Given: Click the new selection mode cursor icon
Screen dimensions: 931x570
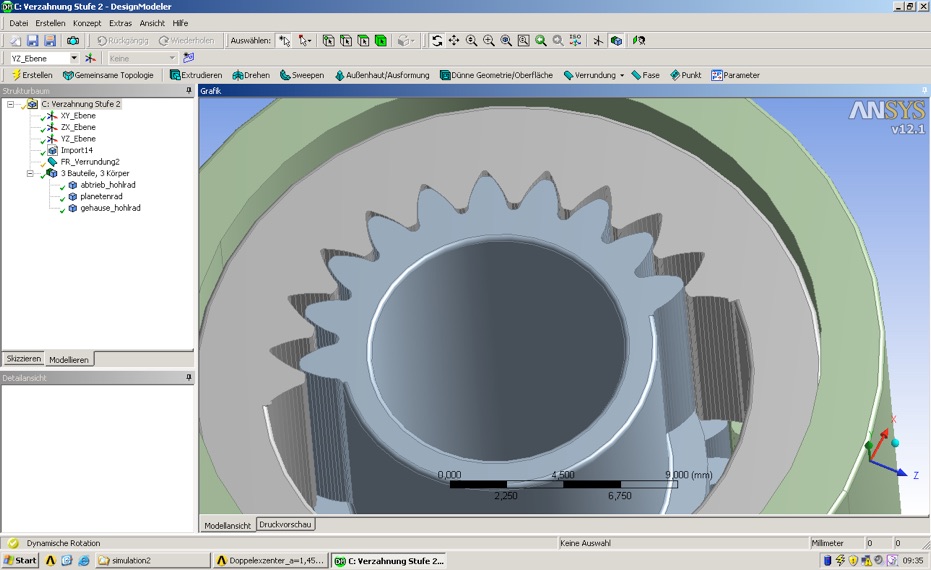Looking at the screenshot, I should 285,40.
